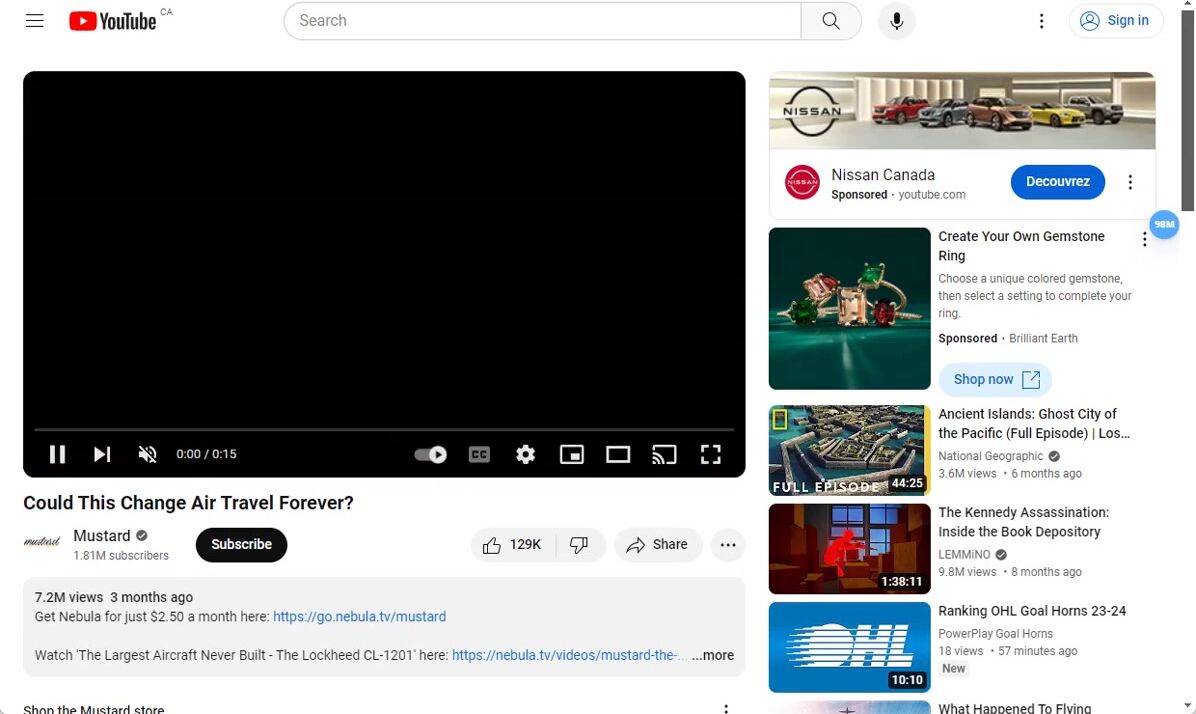1196x714 pixels.
Task: Open 'Create Your Own Gemstone Ring' title
Action: point(1021,246)
